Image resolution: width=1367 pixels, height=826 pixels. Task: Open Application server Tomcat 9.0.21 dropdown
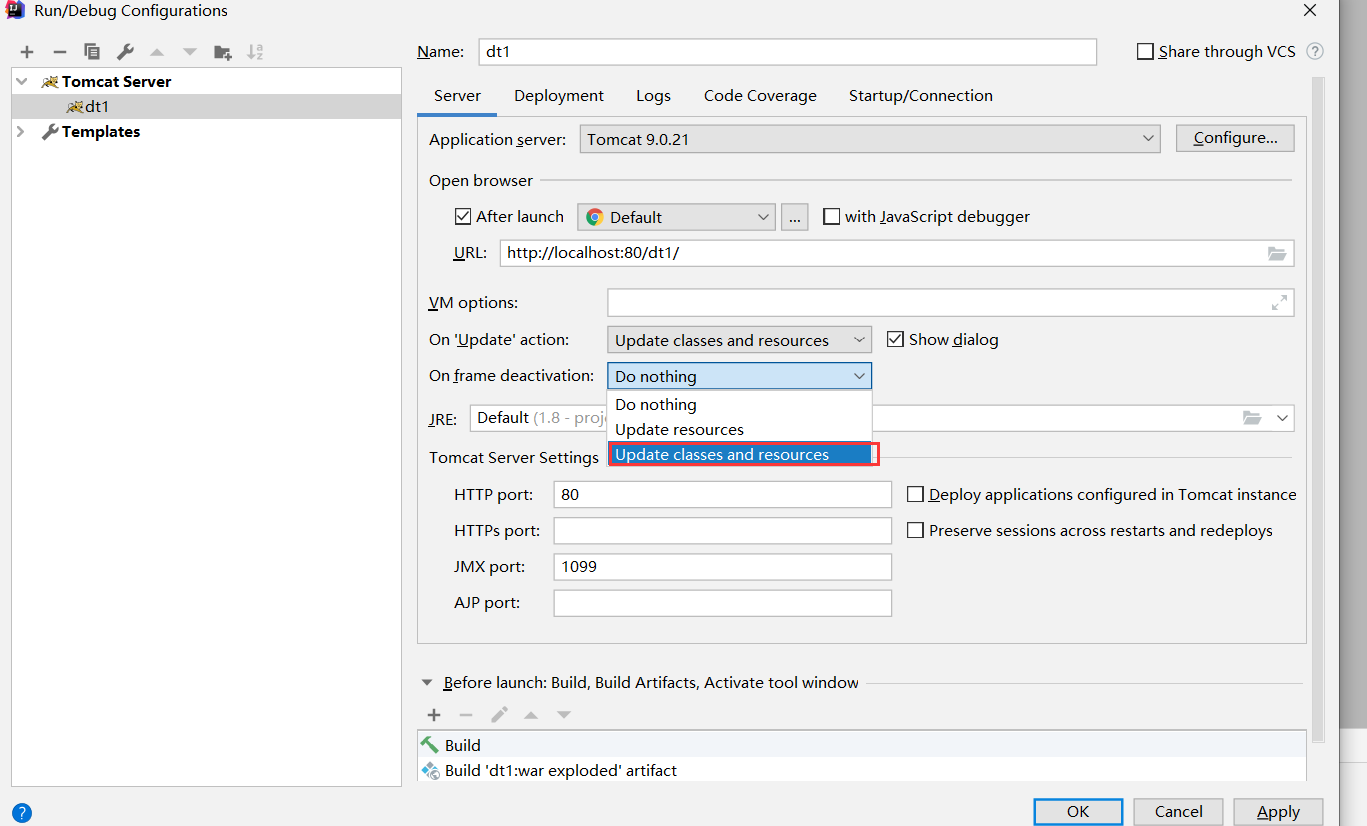click(x=870, y=140)
